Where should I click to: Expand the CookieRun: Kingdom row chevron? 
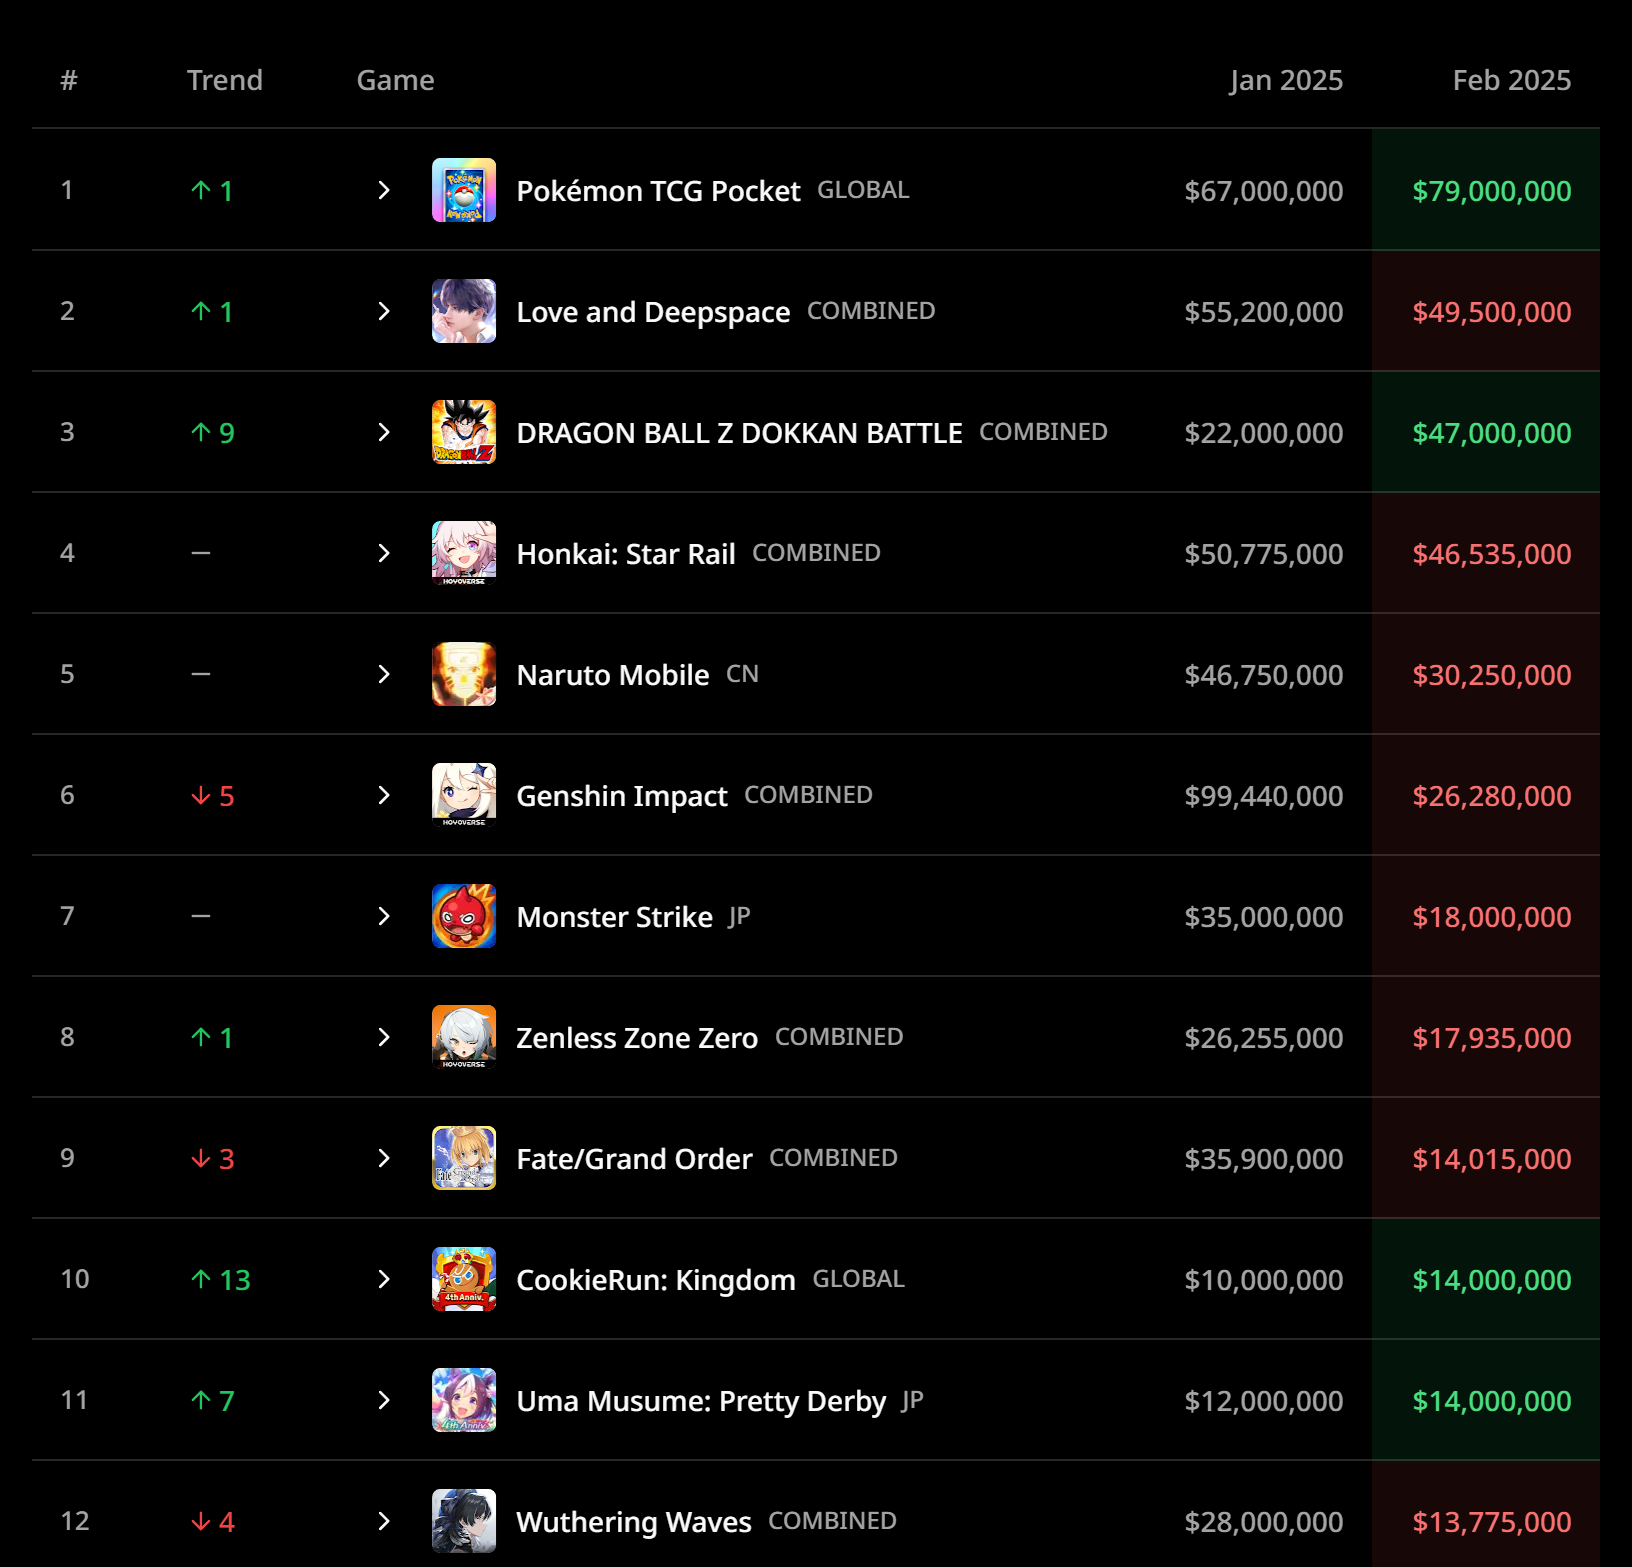click(384, 1279)
